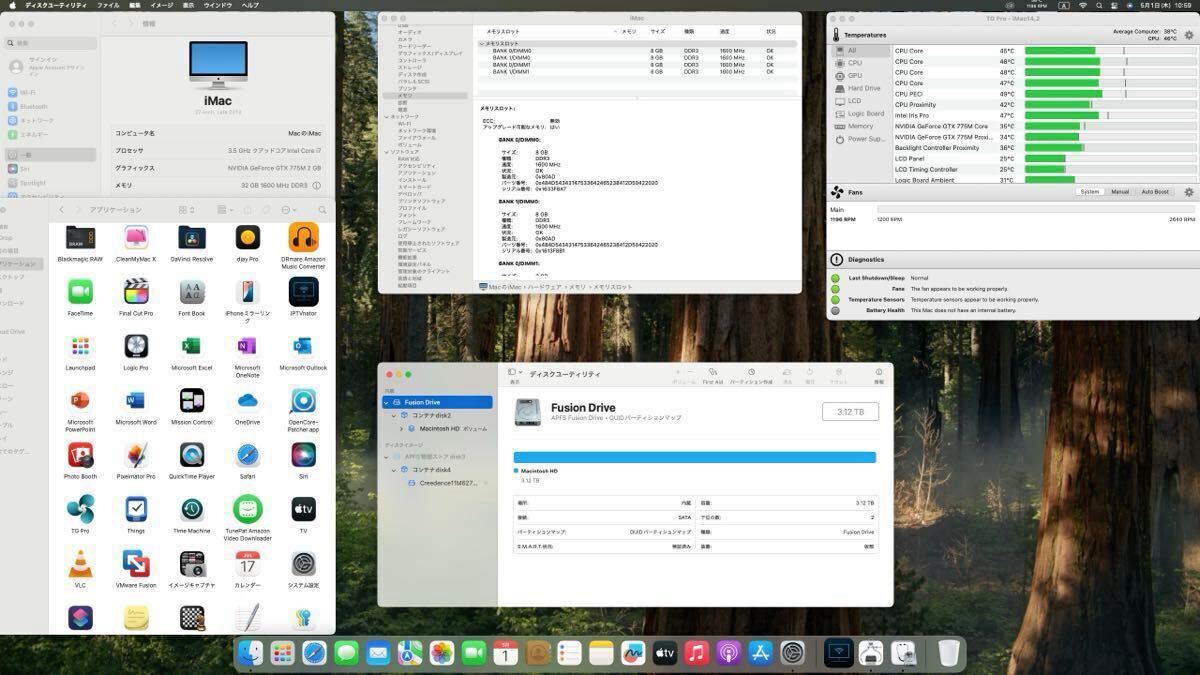Open TG Pro app in the Applications window

(80, 510)
